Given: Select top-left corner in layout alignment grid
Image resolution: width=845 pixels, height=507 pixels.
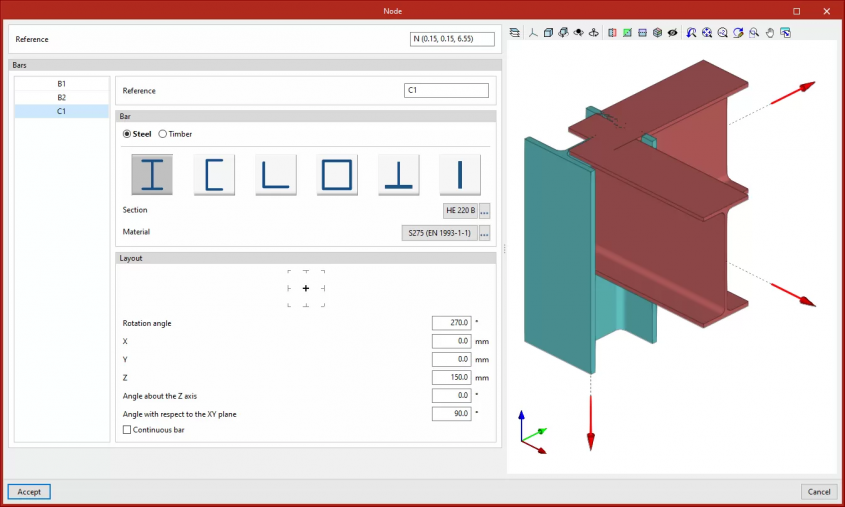Looking at the screenshot, I should click(289, 272).
